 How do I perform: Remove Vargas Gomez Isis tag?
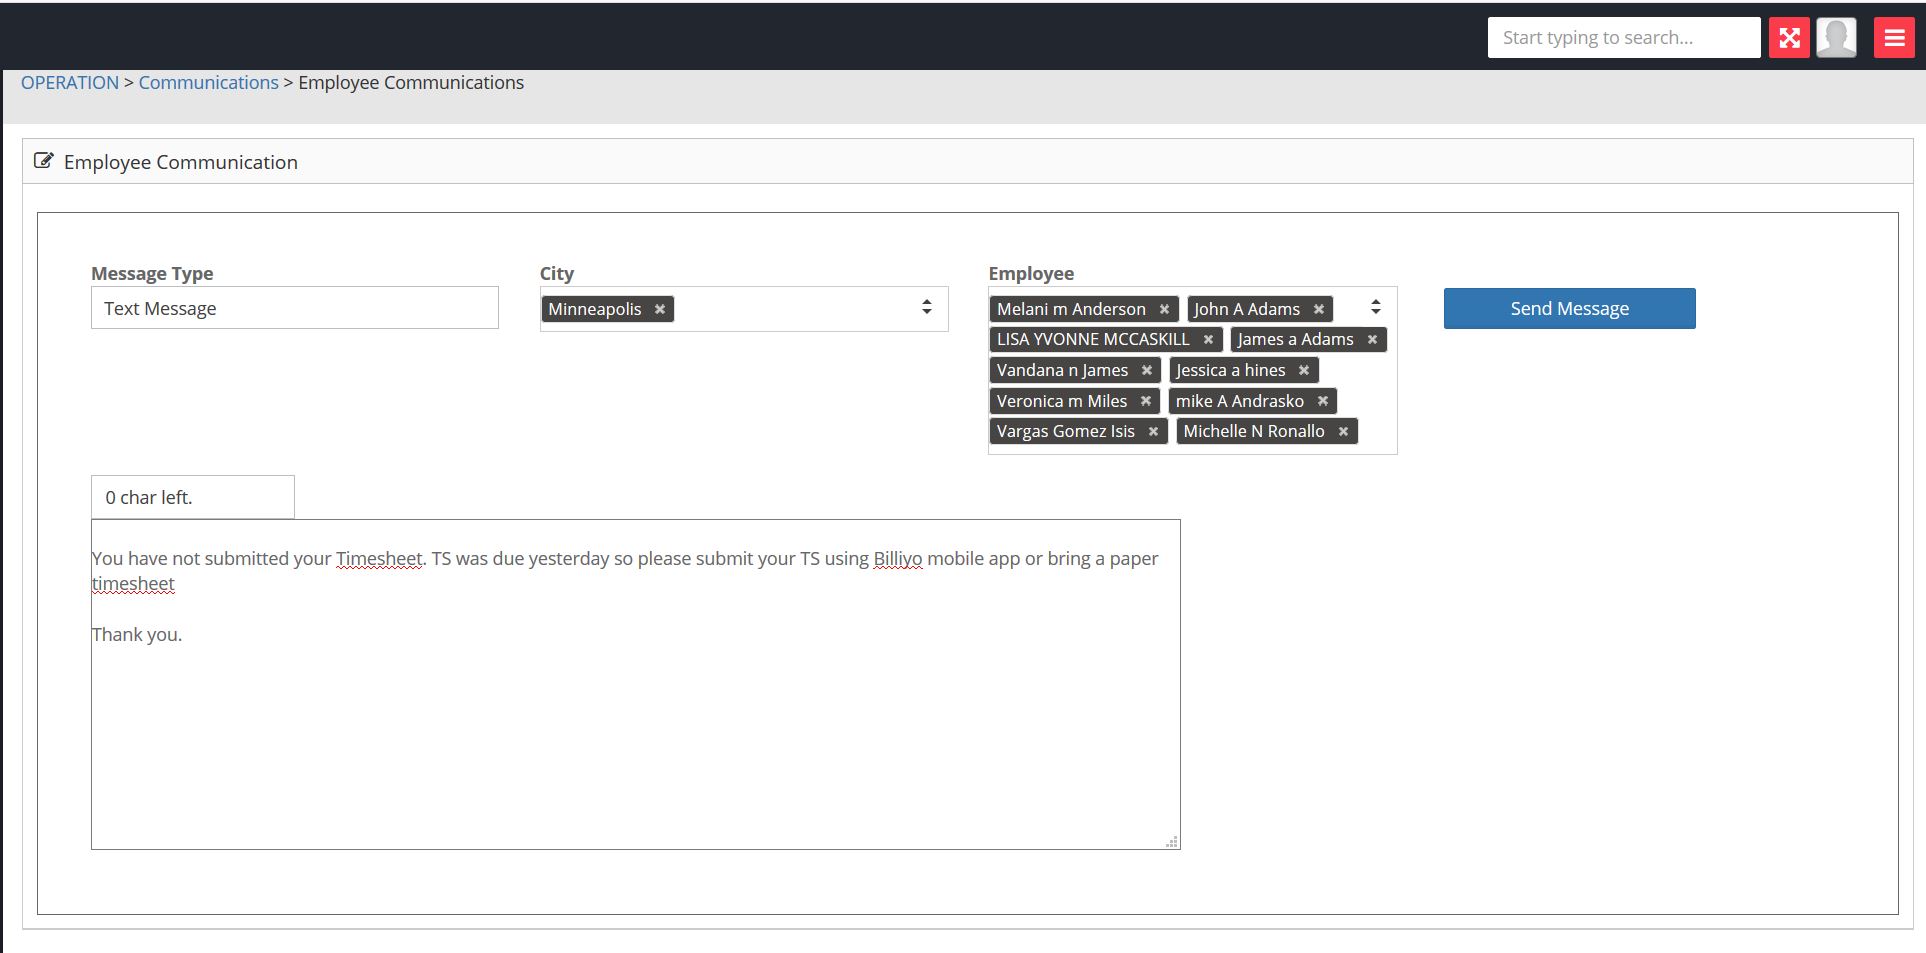pyautogui.click(x=1153, y=431)
